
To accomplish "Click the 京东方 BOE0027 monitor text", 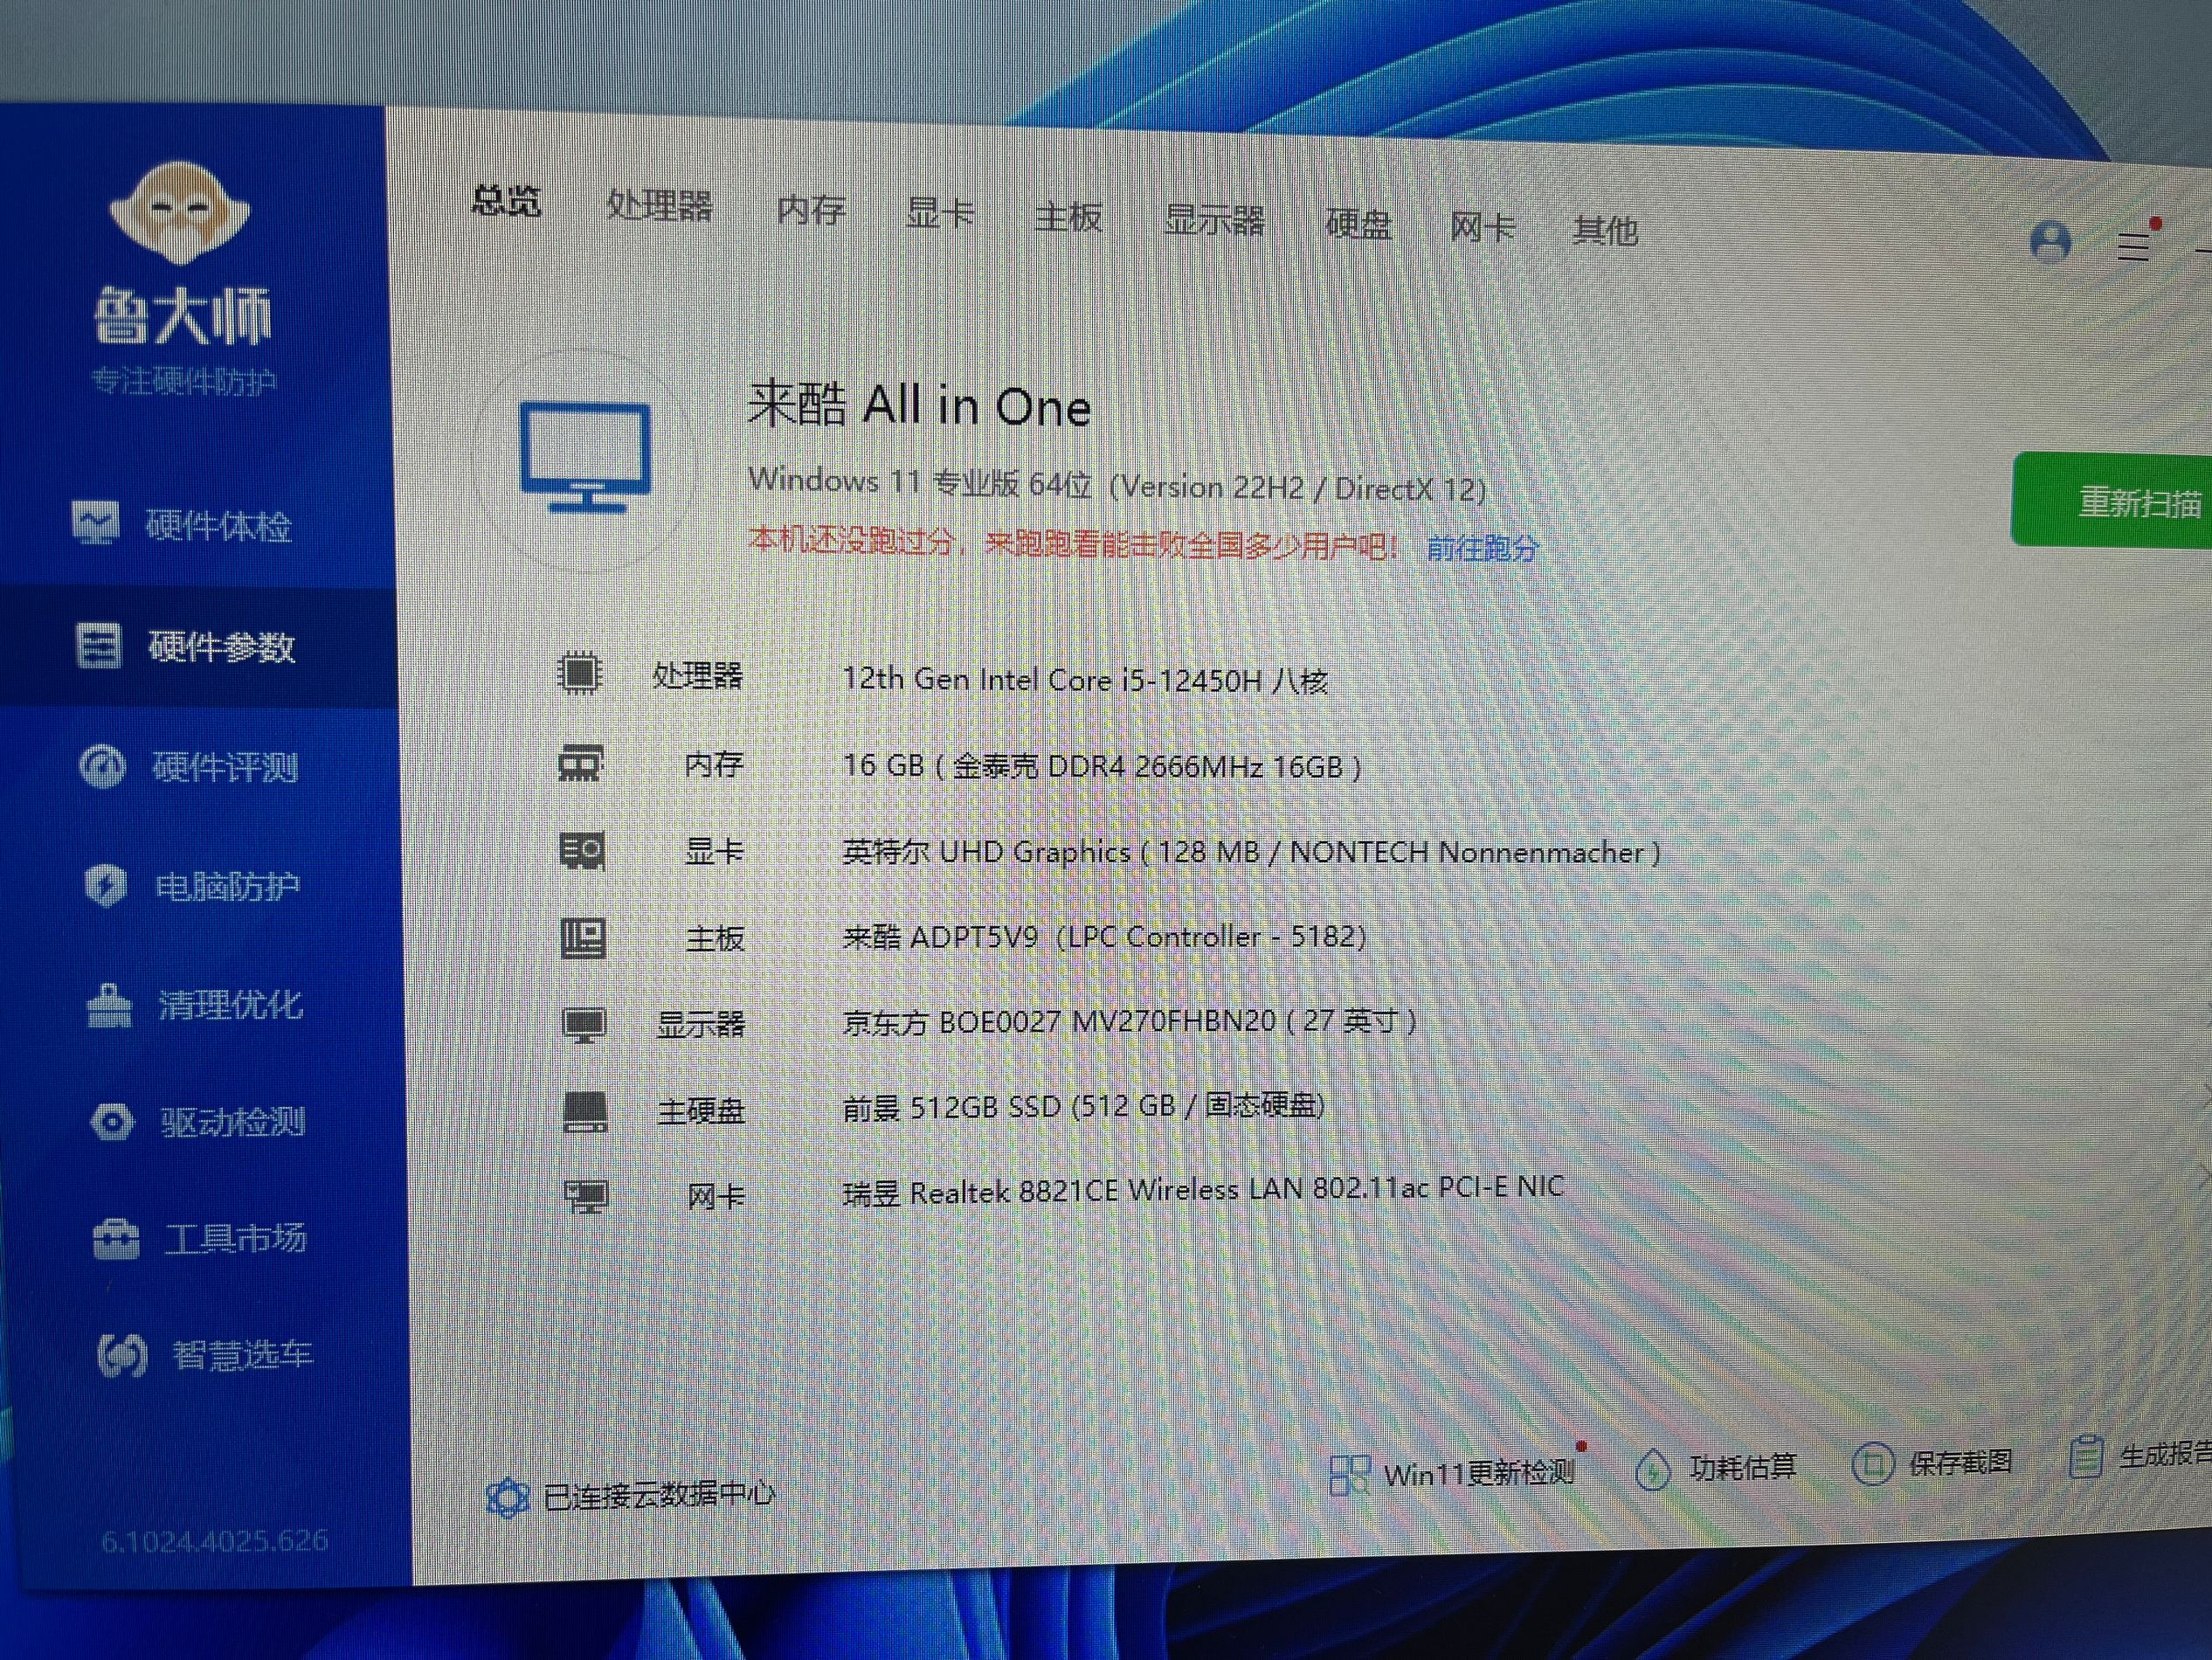I will pos(1129,1021).
